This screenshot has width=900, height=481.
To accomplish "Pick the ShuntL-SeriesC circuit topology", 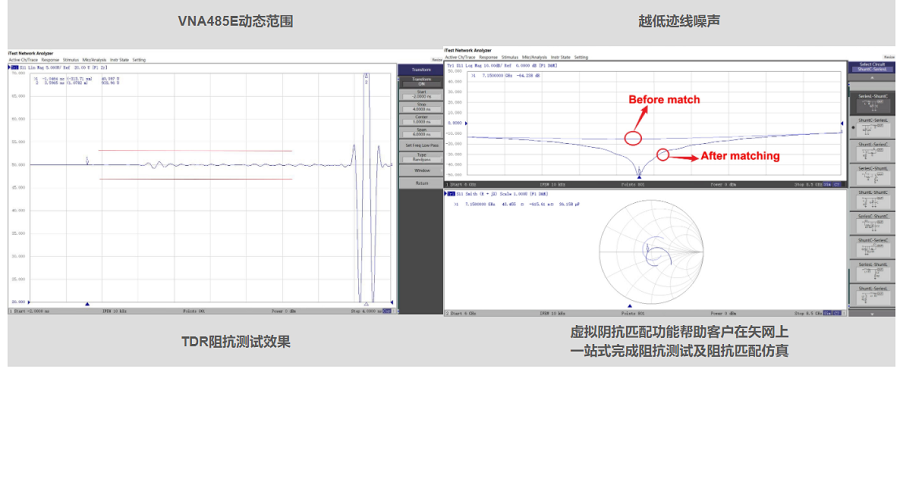I will click(871, 148).
